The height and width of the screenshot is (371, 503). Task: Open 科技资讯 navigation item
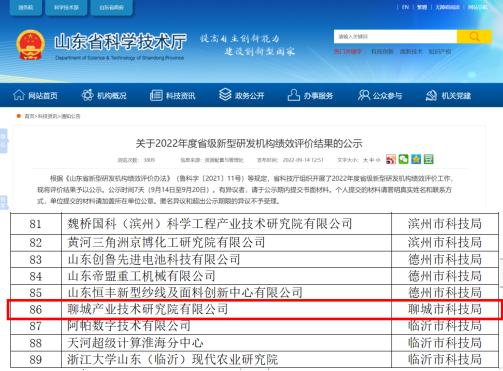coord(173,96)
